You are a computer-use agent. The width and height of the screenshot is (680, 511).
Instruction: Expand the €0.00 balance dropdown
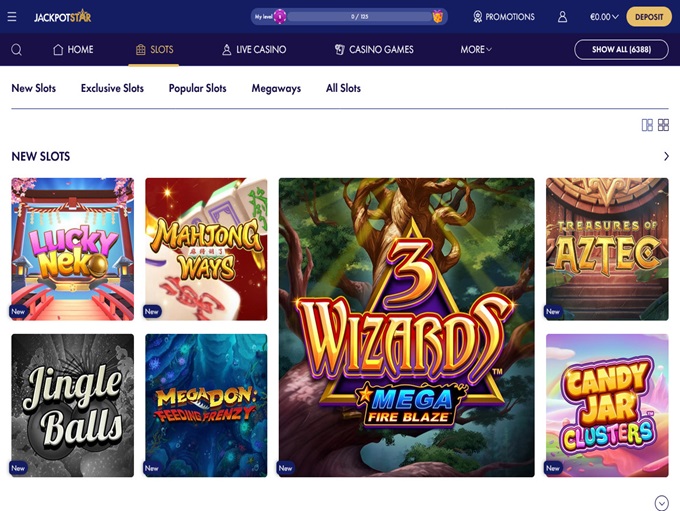[x=604, y=17]
